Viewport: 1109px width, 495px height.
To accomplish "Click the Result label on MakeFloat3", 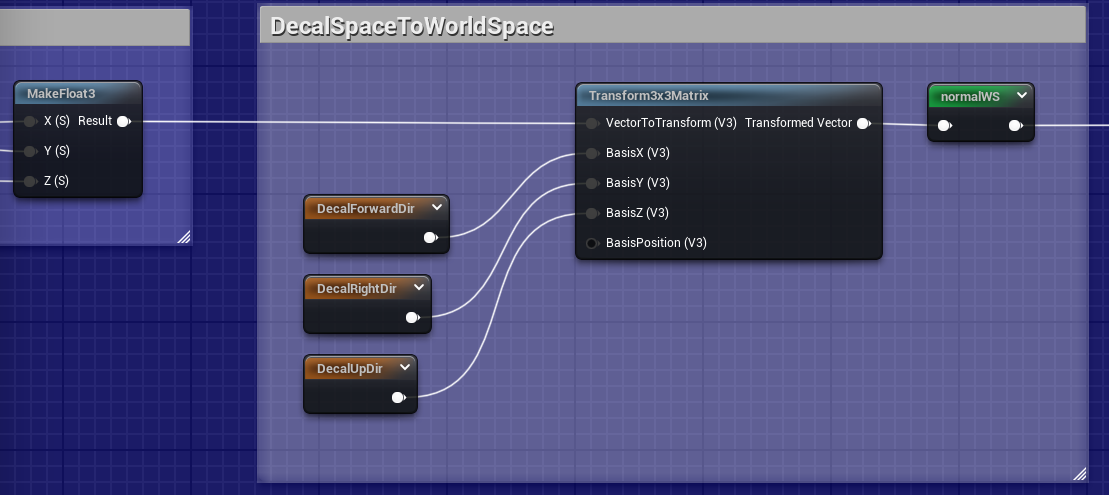I will (95, 121).
